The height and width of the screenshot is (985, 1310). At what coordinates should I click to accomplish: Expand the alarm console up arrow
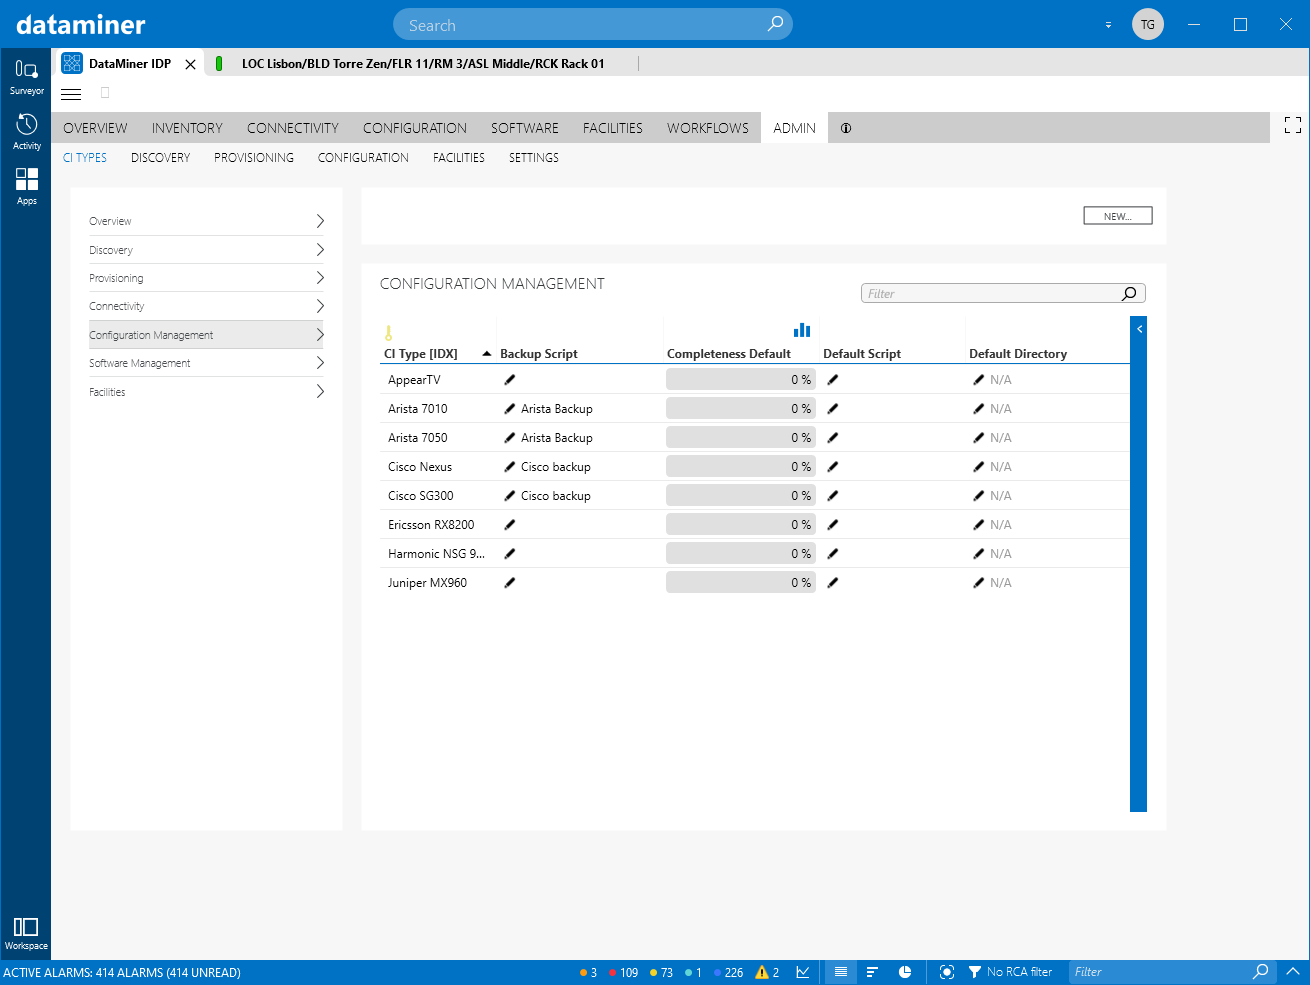click(1292, 971)
